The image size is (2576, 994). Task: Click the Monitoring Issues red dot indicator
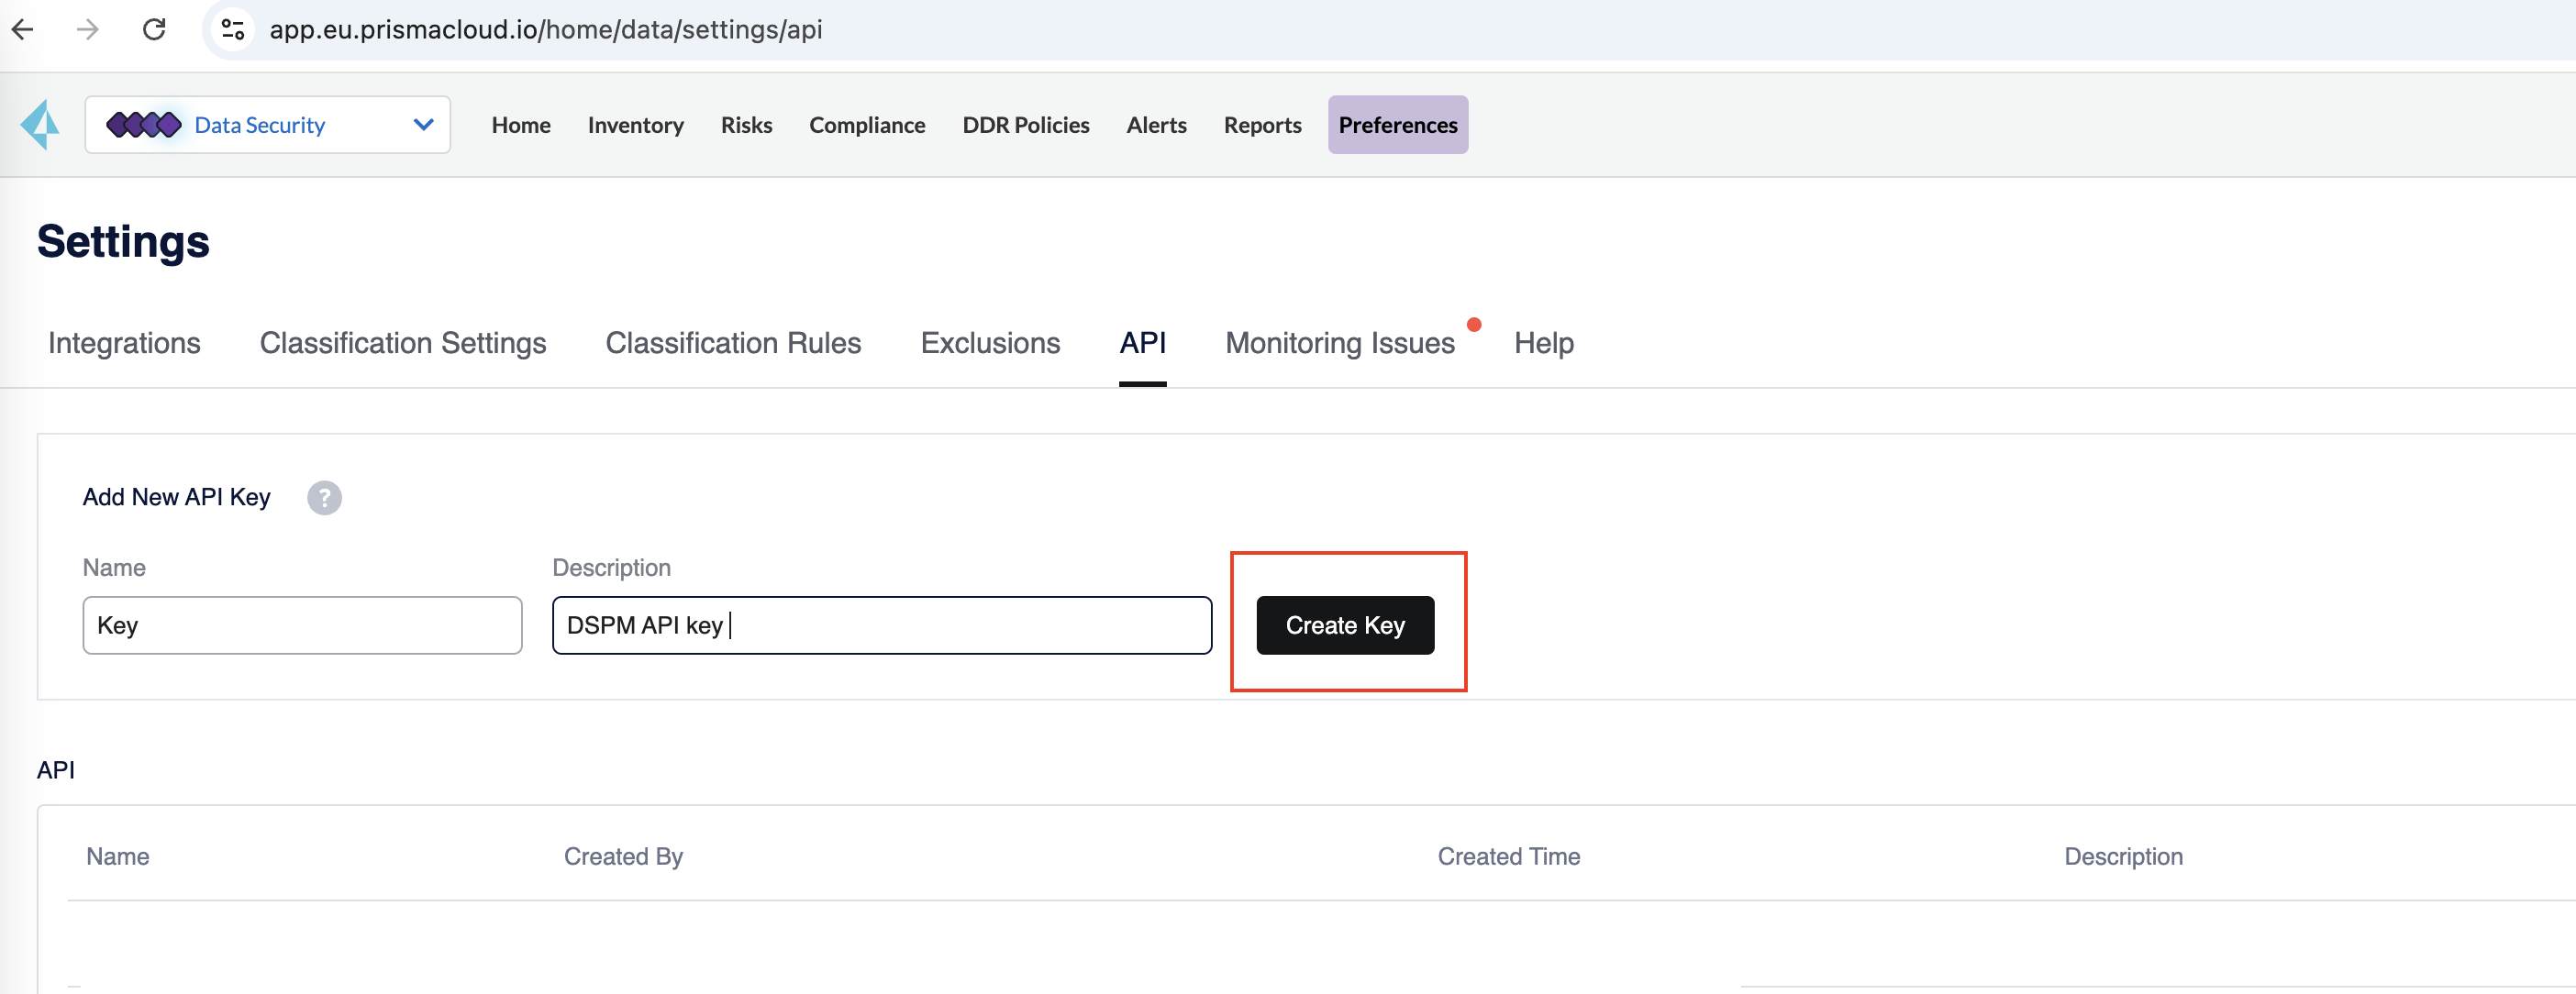[1475, 326]
